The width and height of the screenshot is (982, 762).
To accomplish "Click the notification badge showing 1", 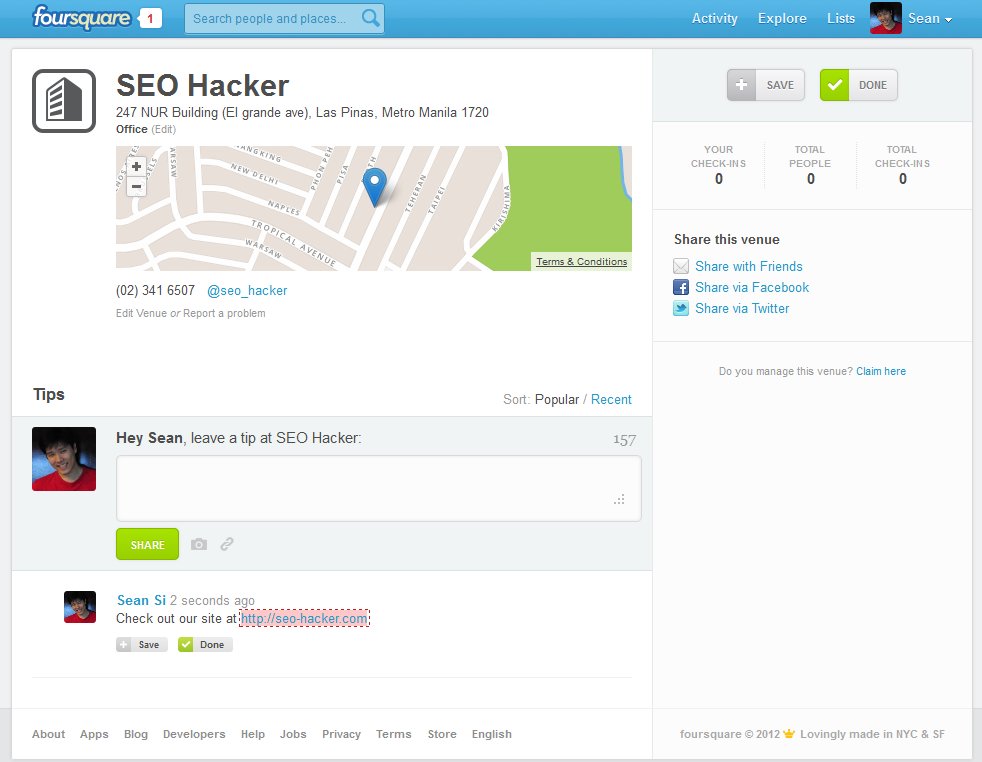I will point(150,18).
